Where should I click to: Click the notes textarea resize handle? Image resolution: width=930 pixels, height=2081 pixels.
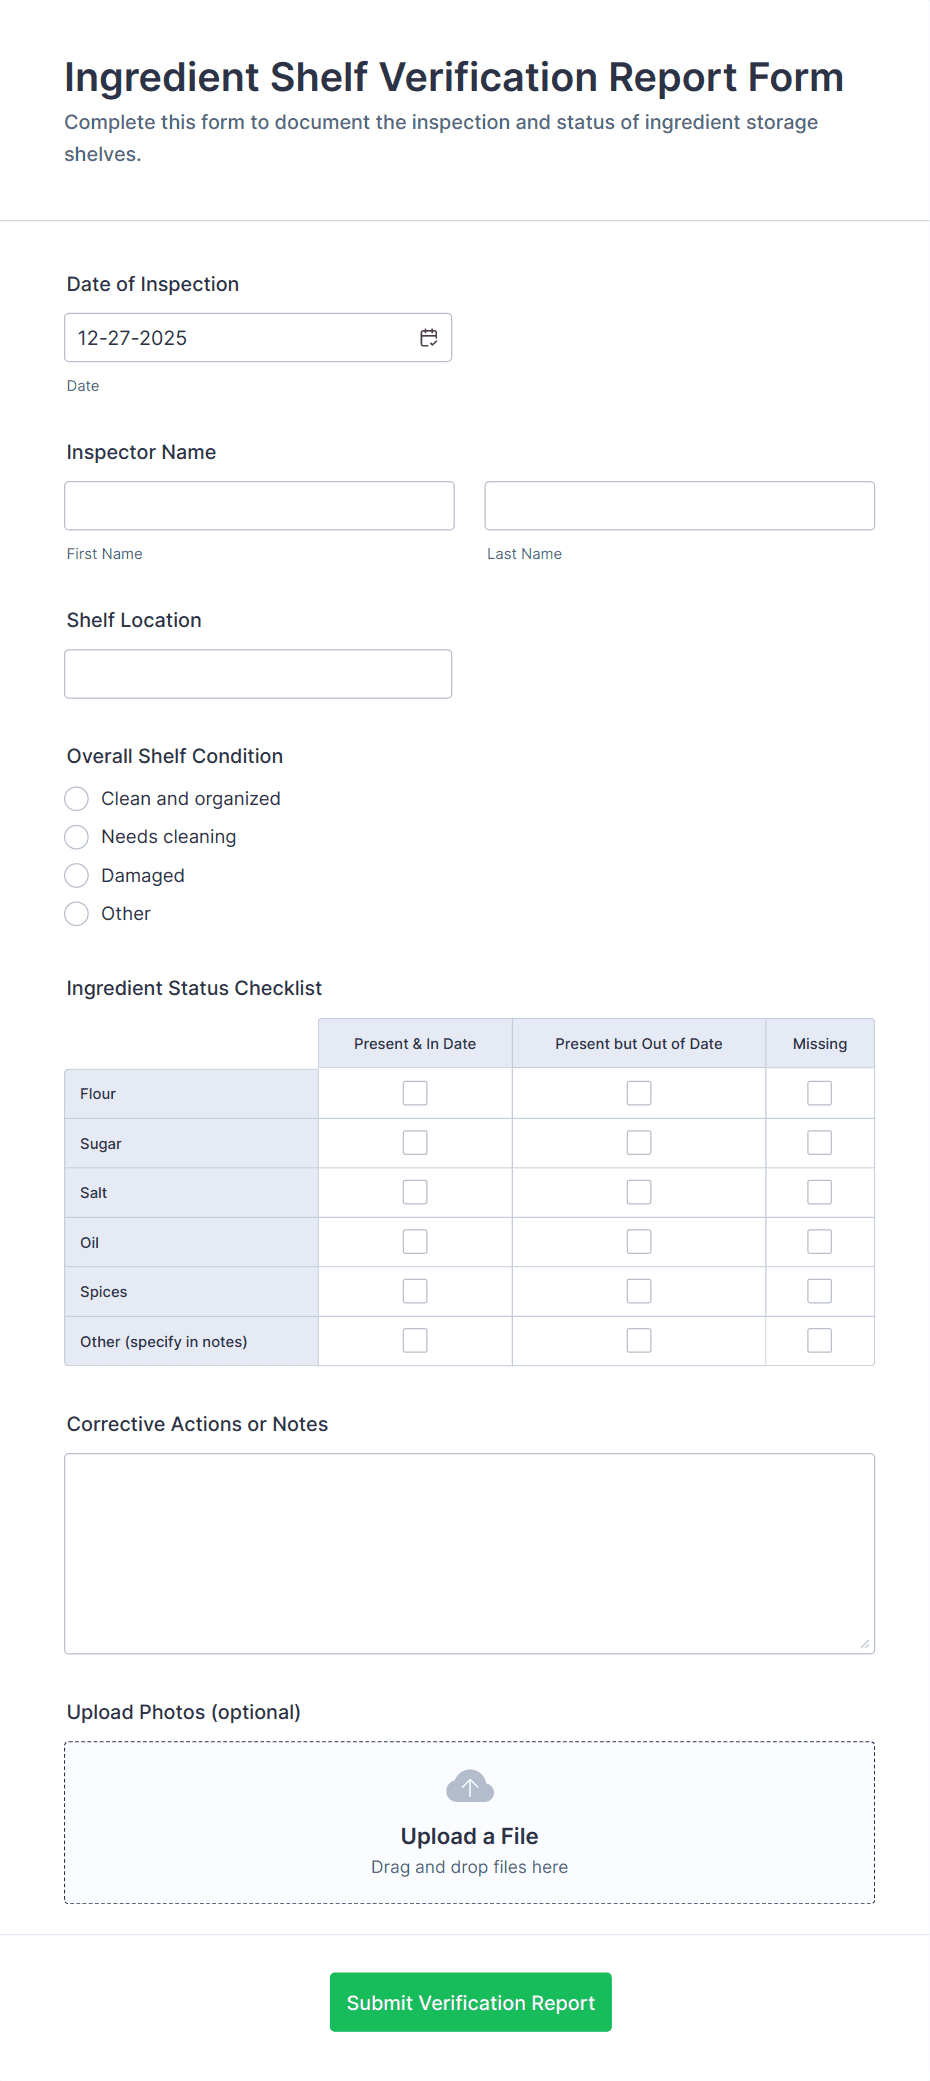(865, 1644)
